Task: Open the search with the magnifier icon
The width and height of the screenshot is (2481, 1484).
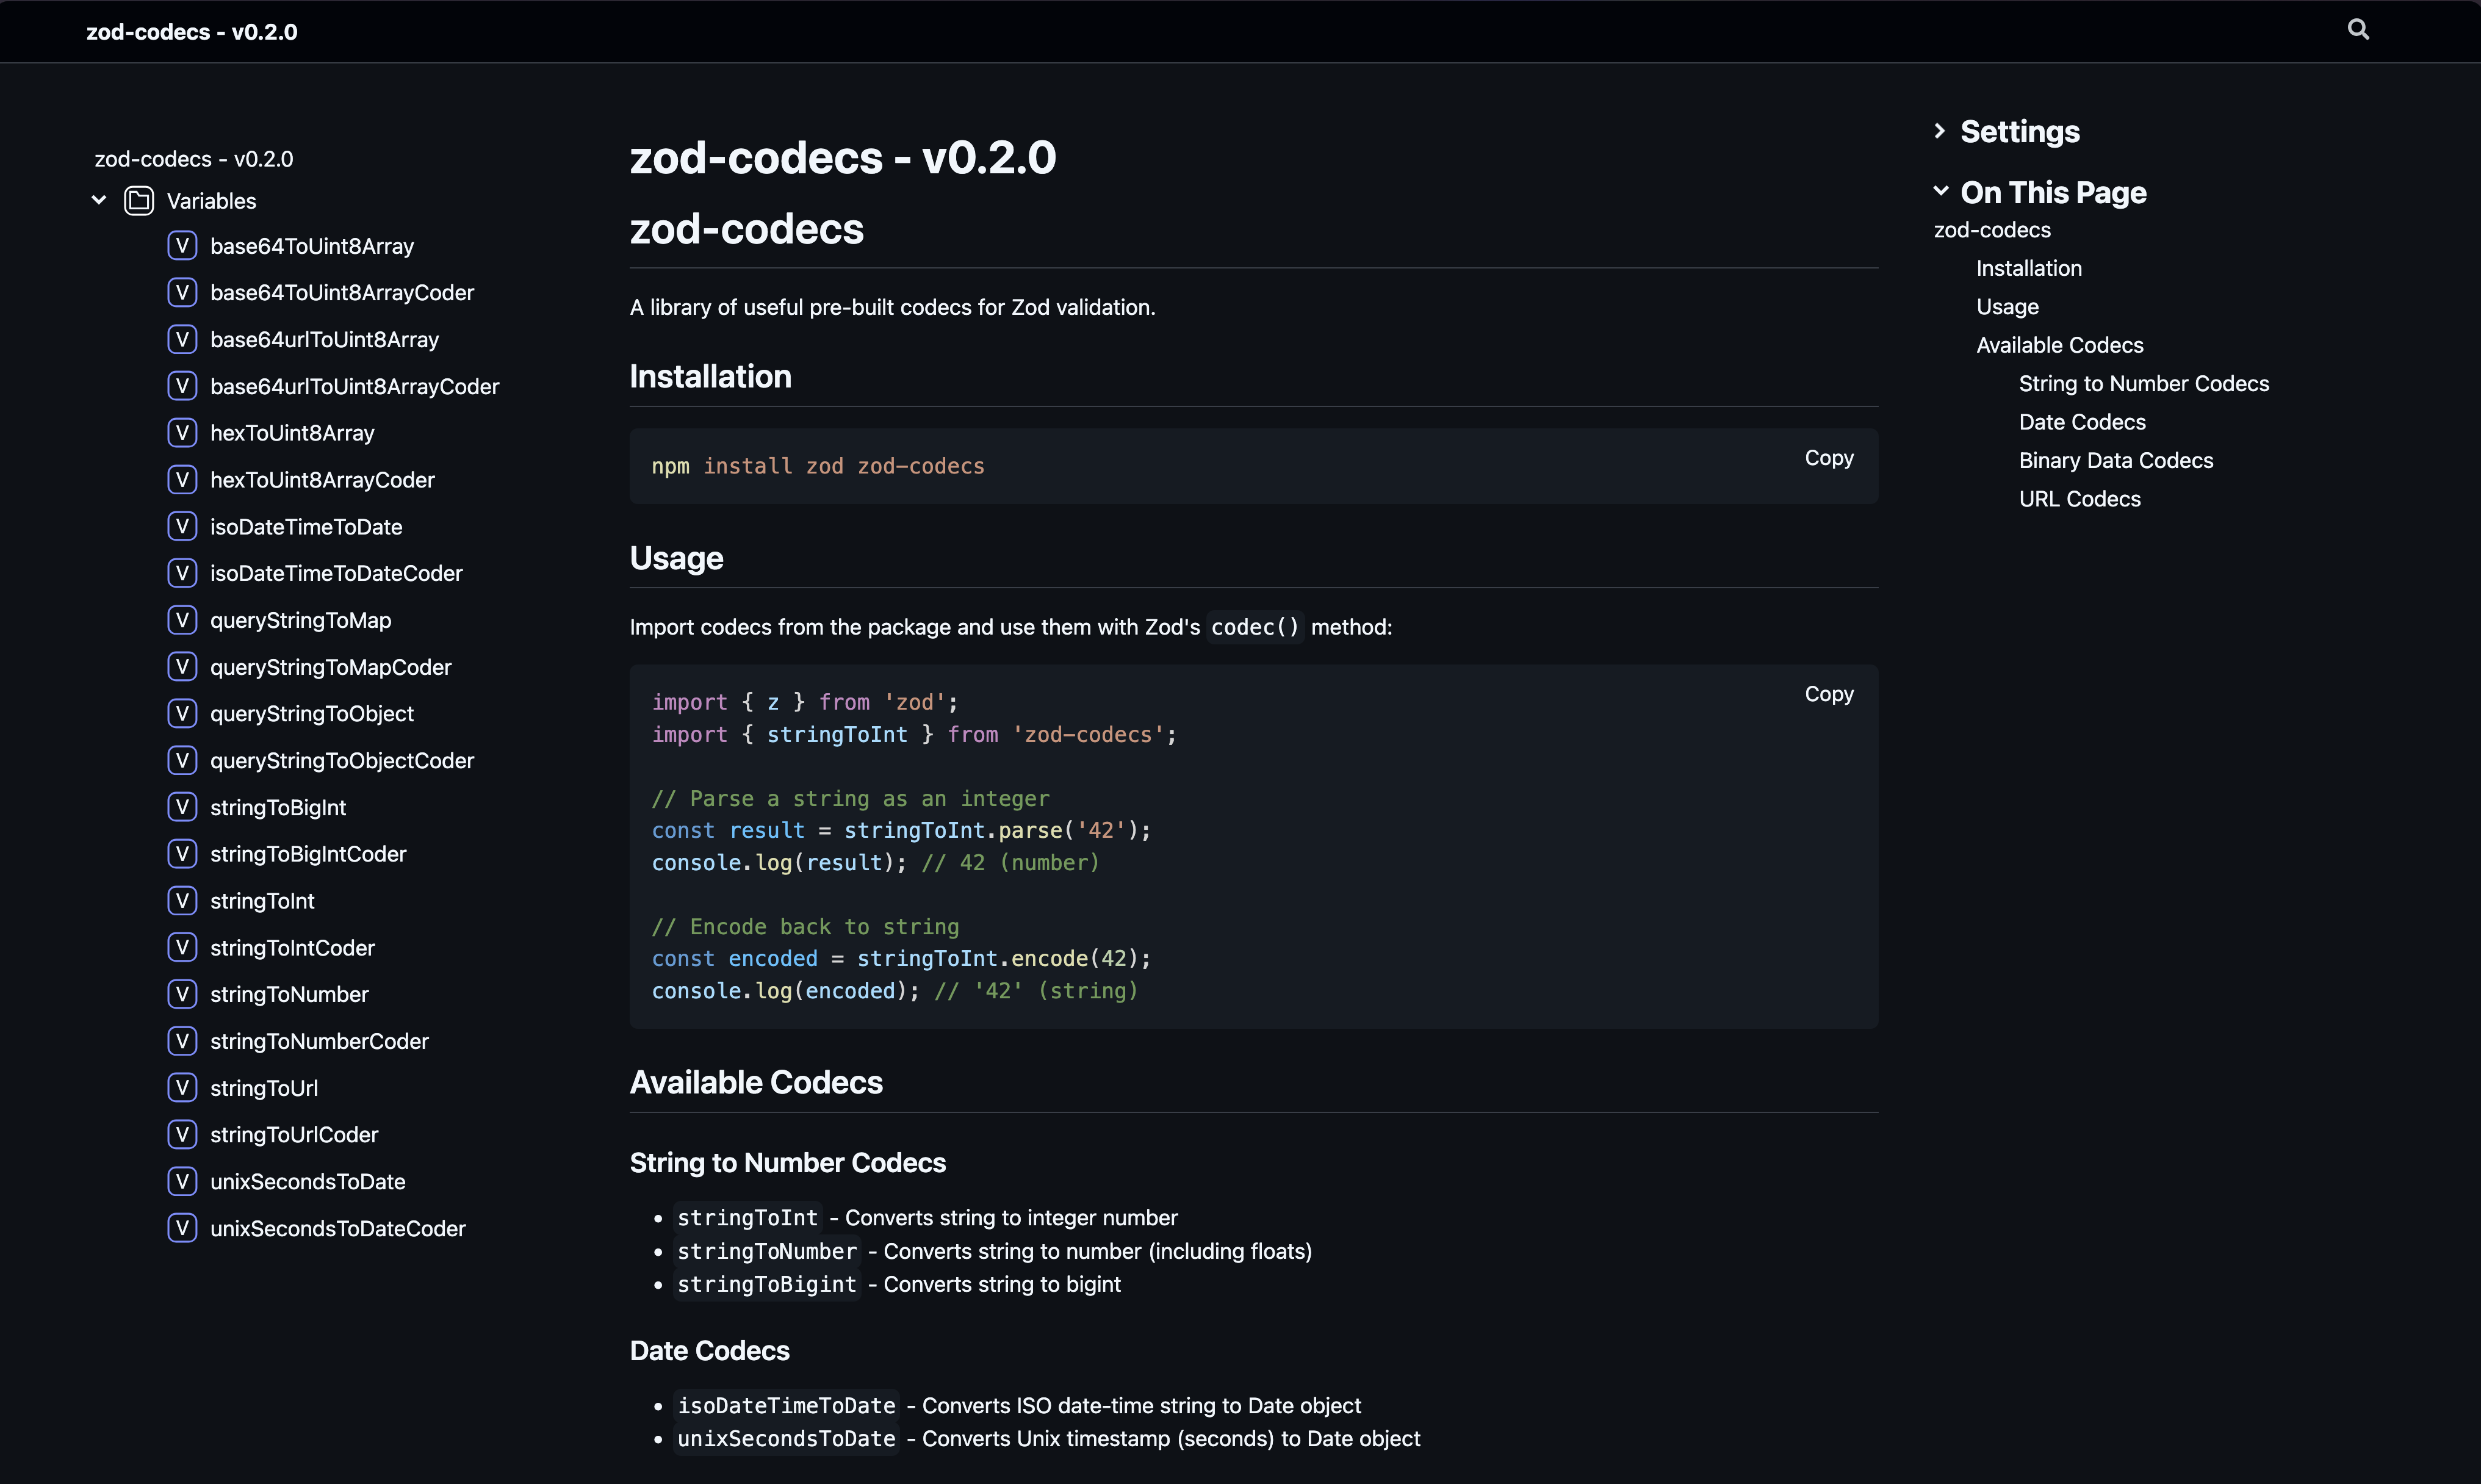Action: click(x=2358, y=29)
